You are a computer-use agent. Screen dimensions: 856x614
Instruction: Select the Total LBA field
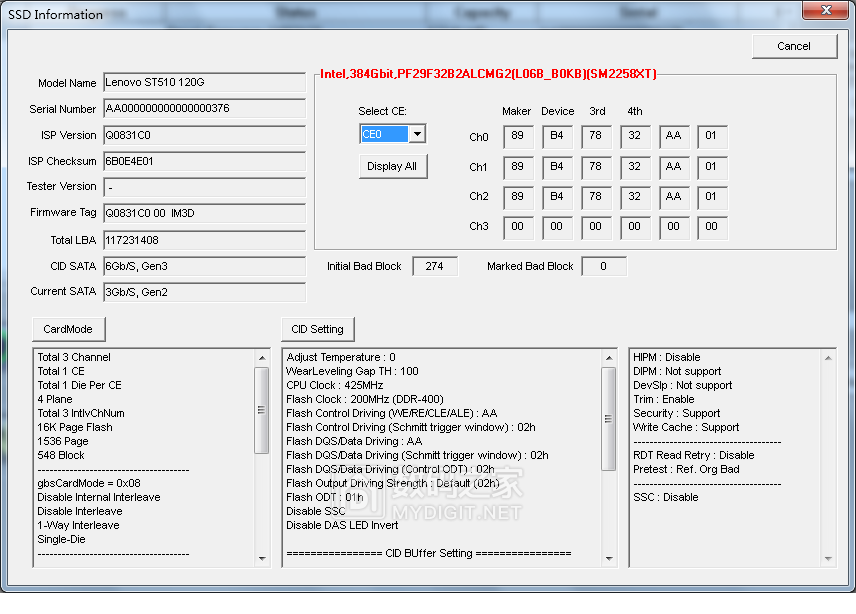pyautogui.click(x=204, y=240)
